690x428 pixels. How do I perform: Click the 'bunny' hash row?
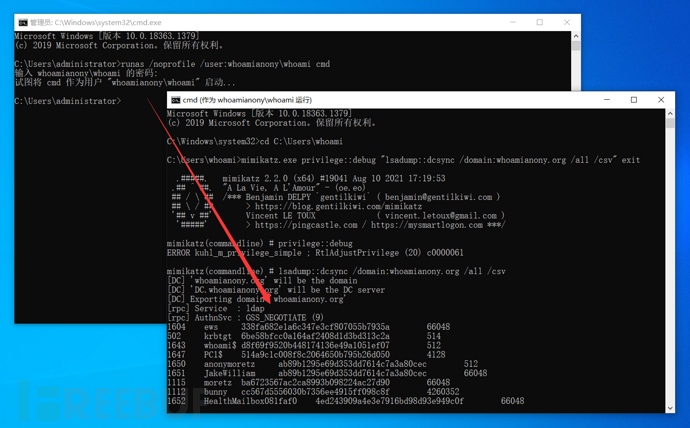pyautogui.click(x=313, y=391)
